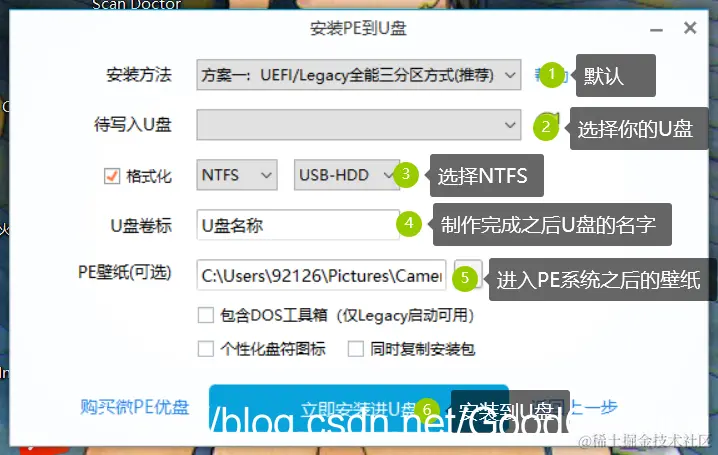Screen dimensions: 718x455
Task: Click the browse button beside PE壁纸 path
Action: click(x=468, y=274)
